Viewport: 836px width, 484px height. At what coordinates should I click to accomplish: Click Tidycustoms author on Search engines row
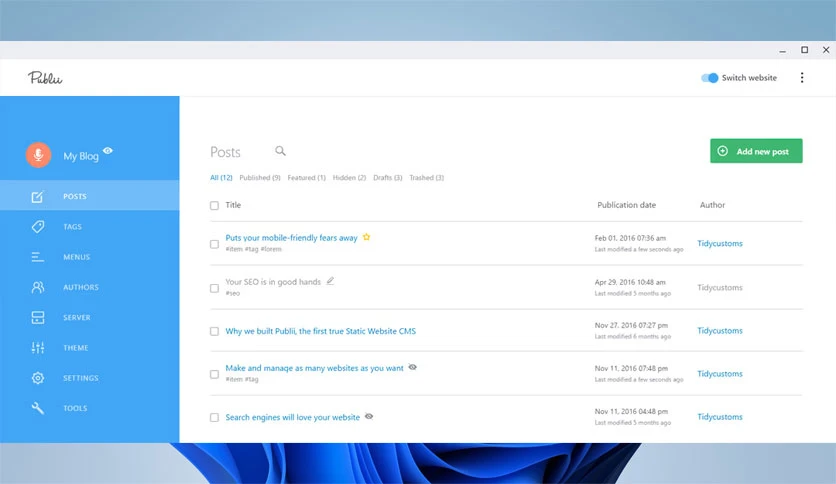tap(720, 417)
